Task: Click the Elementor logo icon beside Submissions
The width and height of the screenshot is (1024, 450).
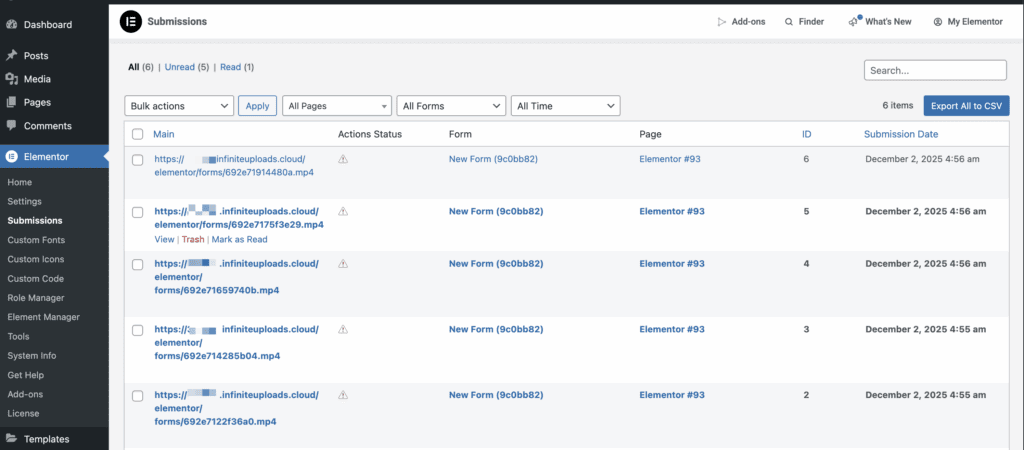Action: coord(130,21)
